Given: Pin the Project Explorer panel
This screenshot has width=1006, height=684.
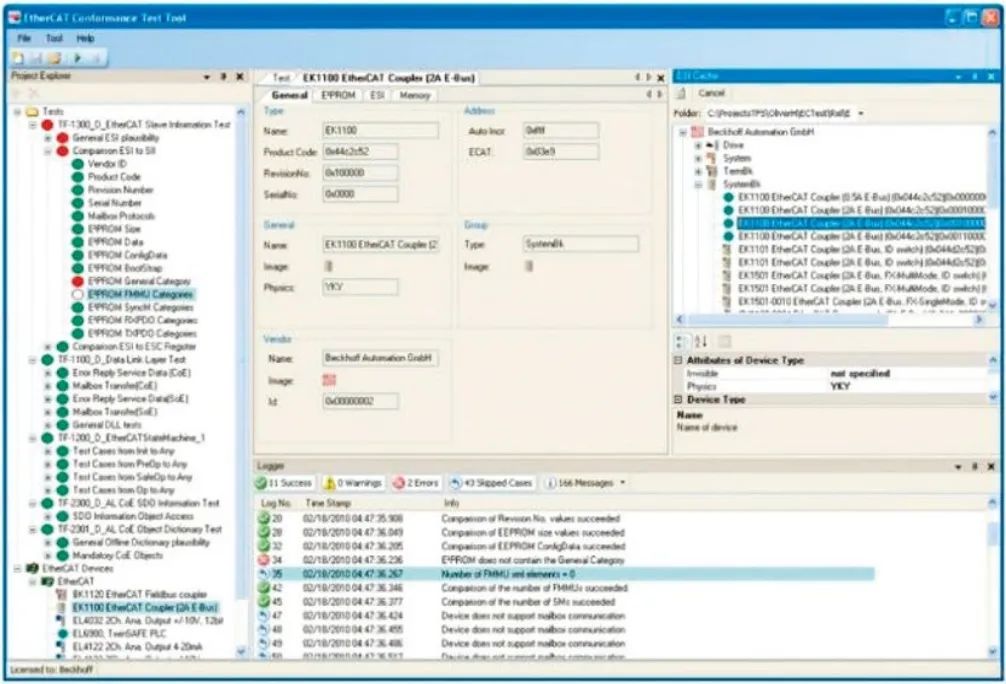Looking at the screenshot, I should tap(224, 76).
